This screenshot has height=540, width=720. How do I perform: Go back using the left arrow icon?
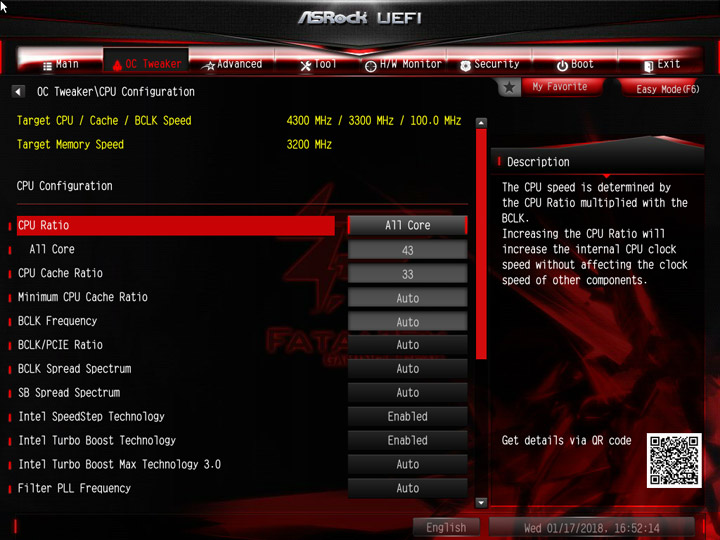click(x=18, y=91)
